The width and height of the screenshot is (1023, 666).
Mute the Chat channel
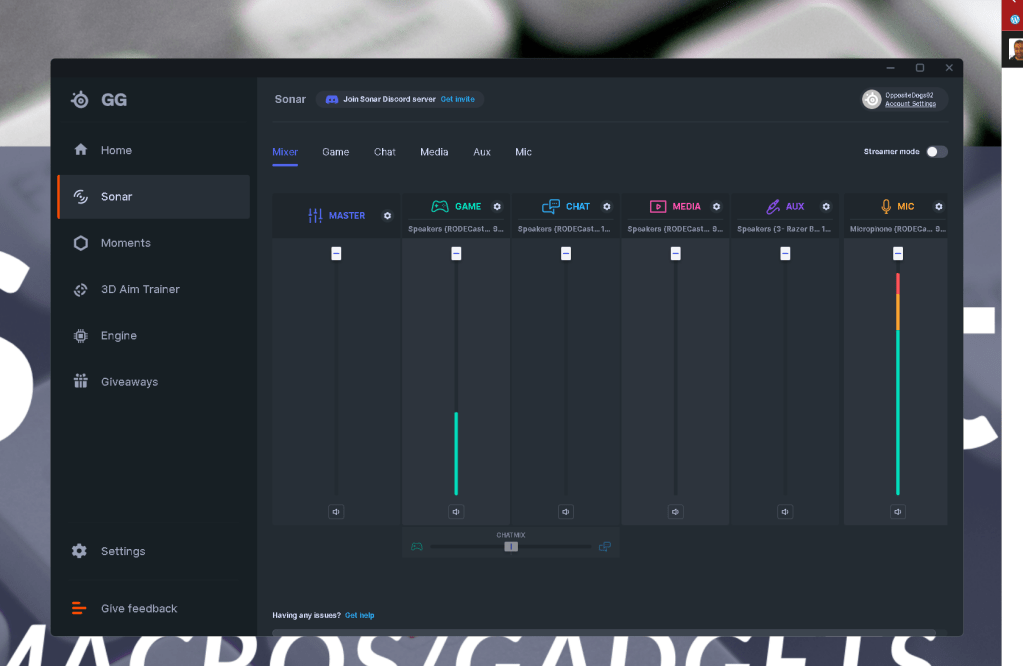tap(566, 512)
